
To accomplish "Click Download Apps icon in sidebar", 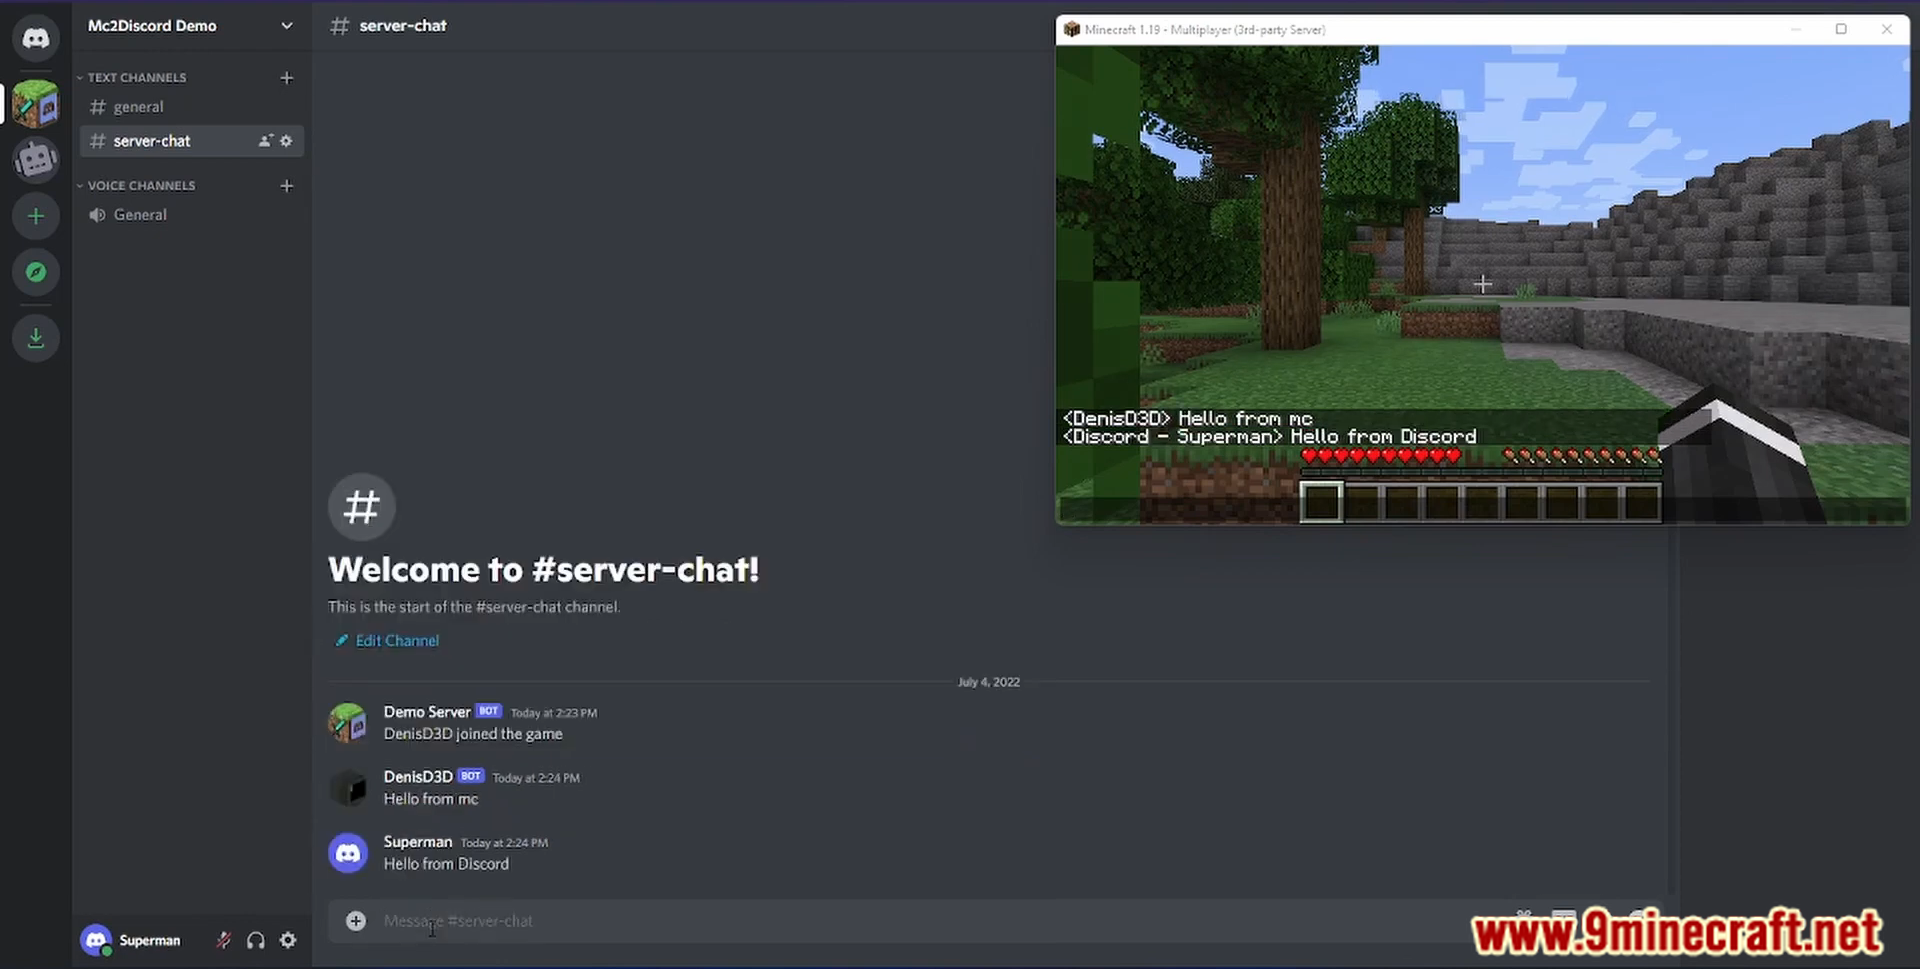I will (x=36, y=338).
